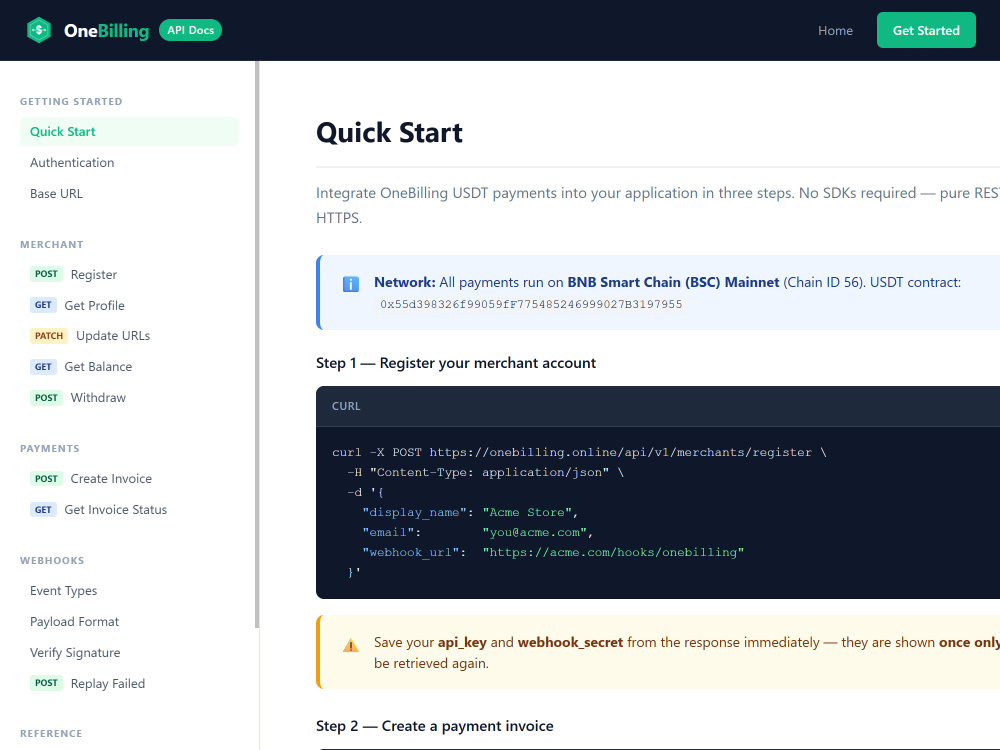The image size is (1000, 750).
Task: Click the Step 2 create invoice heading
Action: pos(435,726)
